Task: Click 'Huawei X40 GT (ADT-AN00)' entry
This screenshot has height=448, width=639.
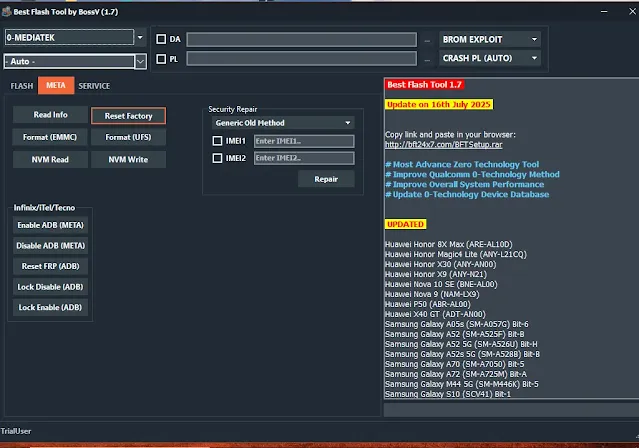Action: 435,314
